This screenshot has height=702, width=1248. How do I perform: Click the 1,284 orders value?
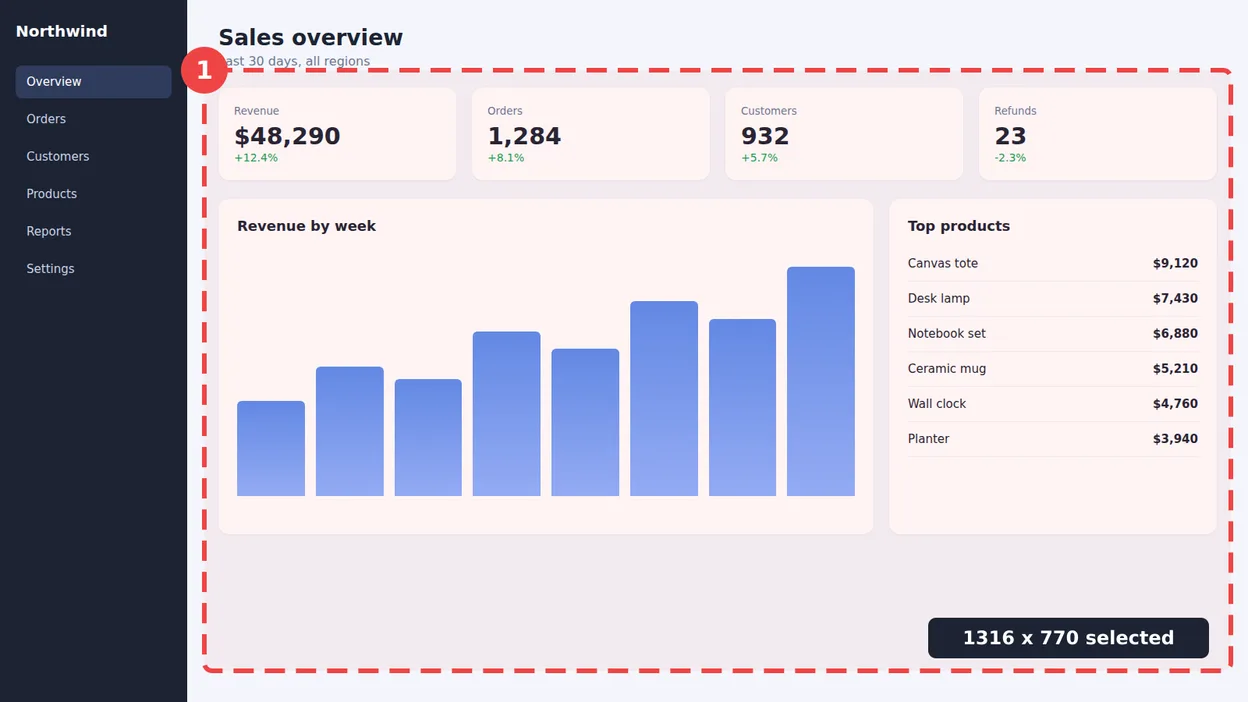(524, 136)
